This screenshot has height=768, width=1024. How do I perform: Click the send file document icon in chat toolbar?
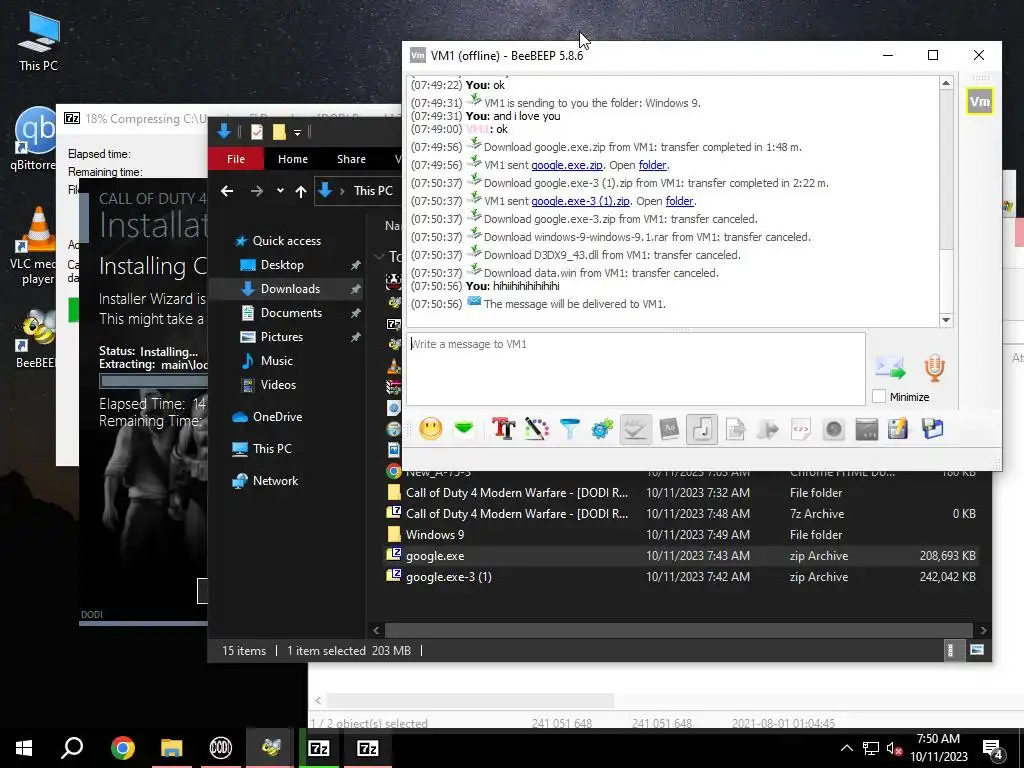click(735, 429)
